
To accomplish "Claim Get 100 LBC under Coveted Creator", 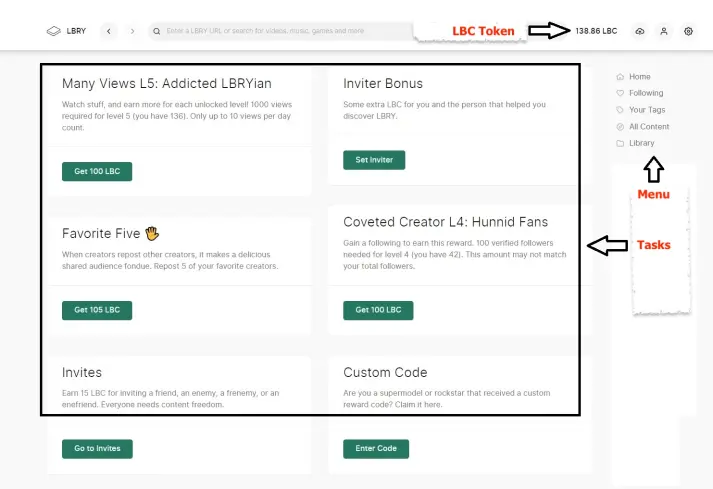I will point(378,310).
